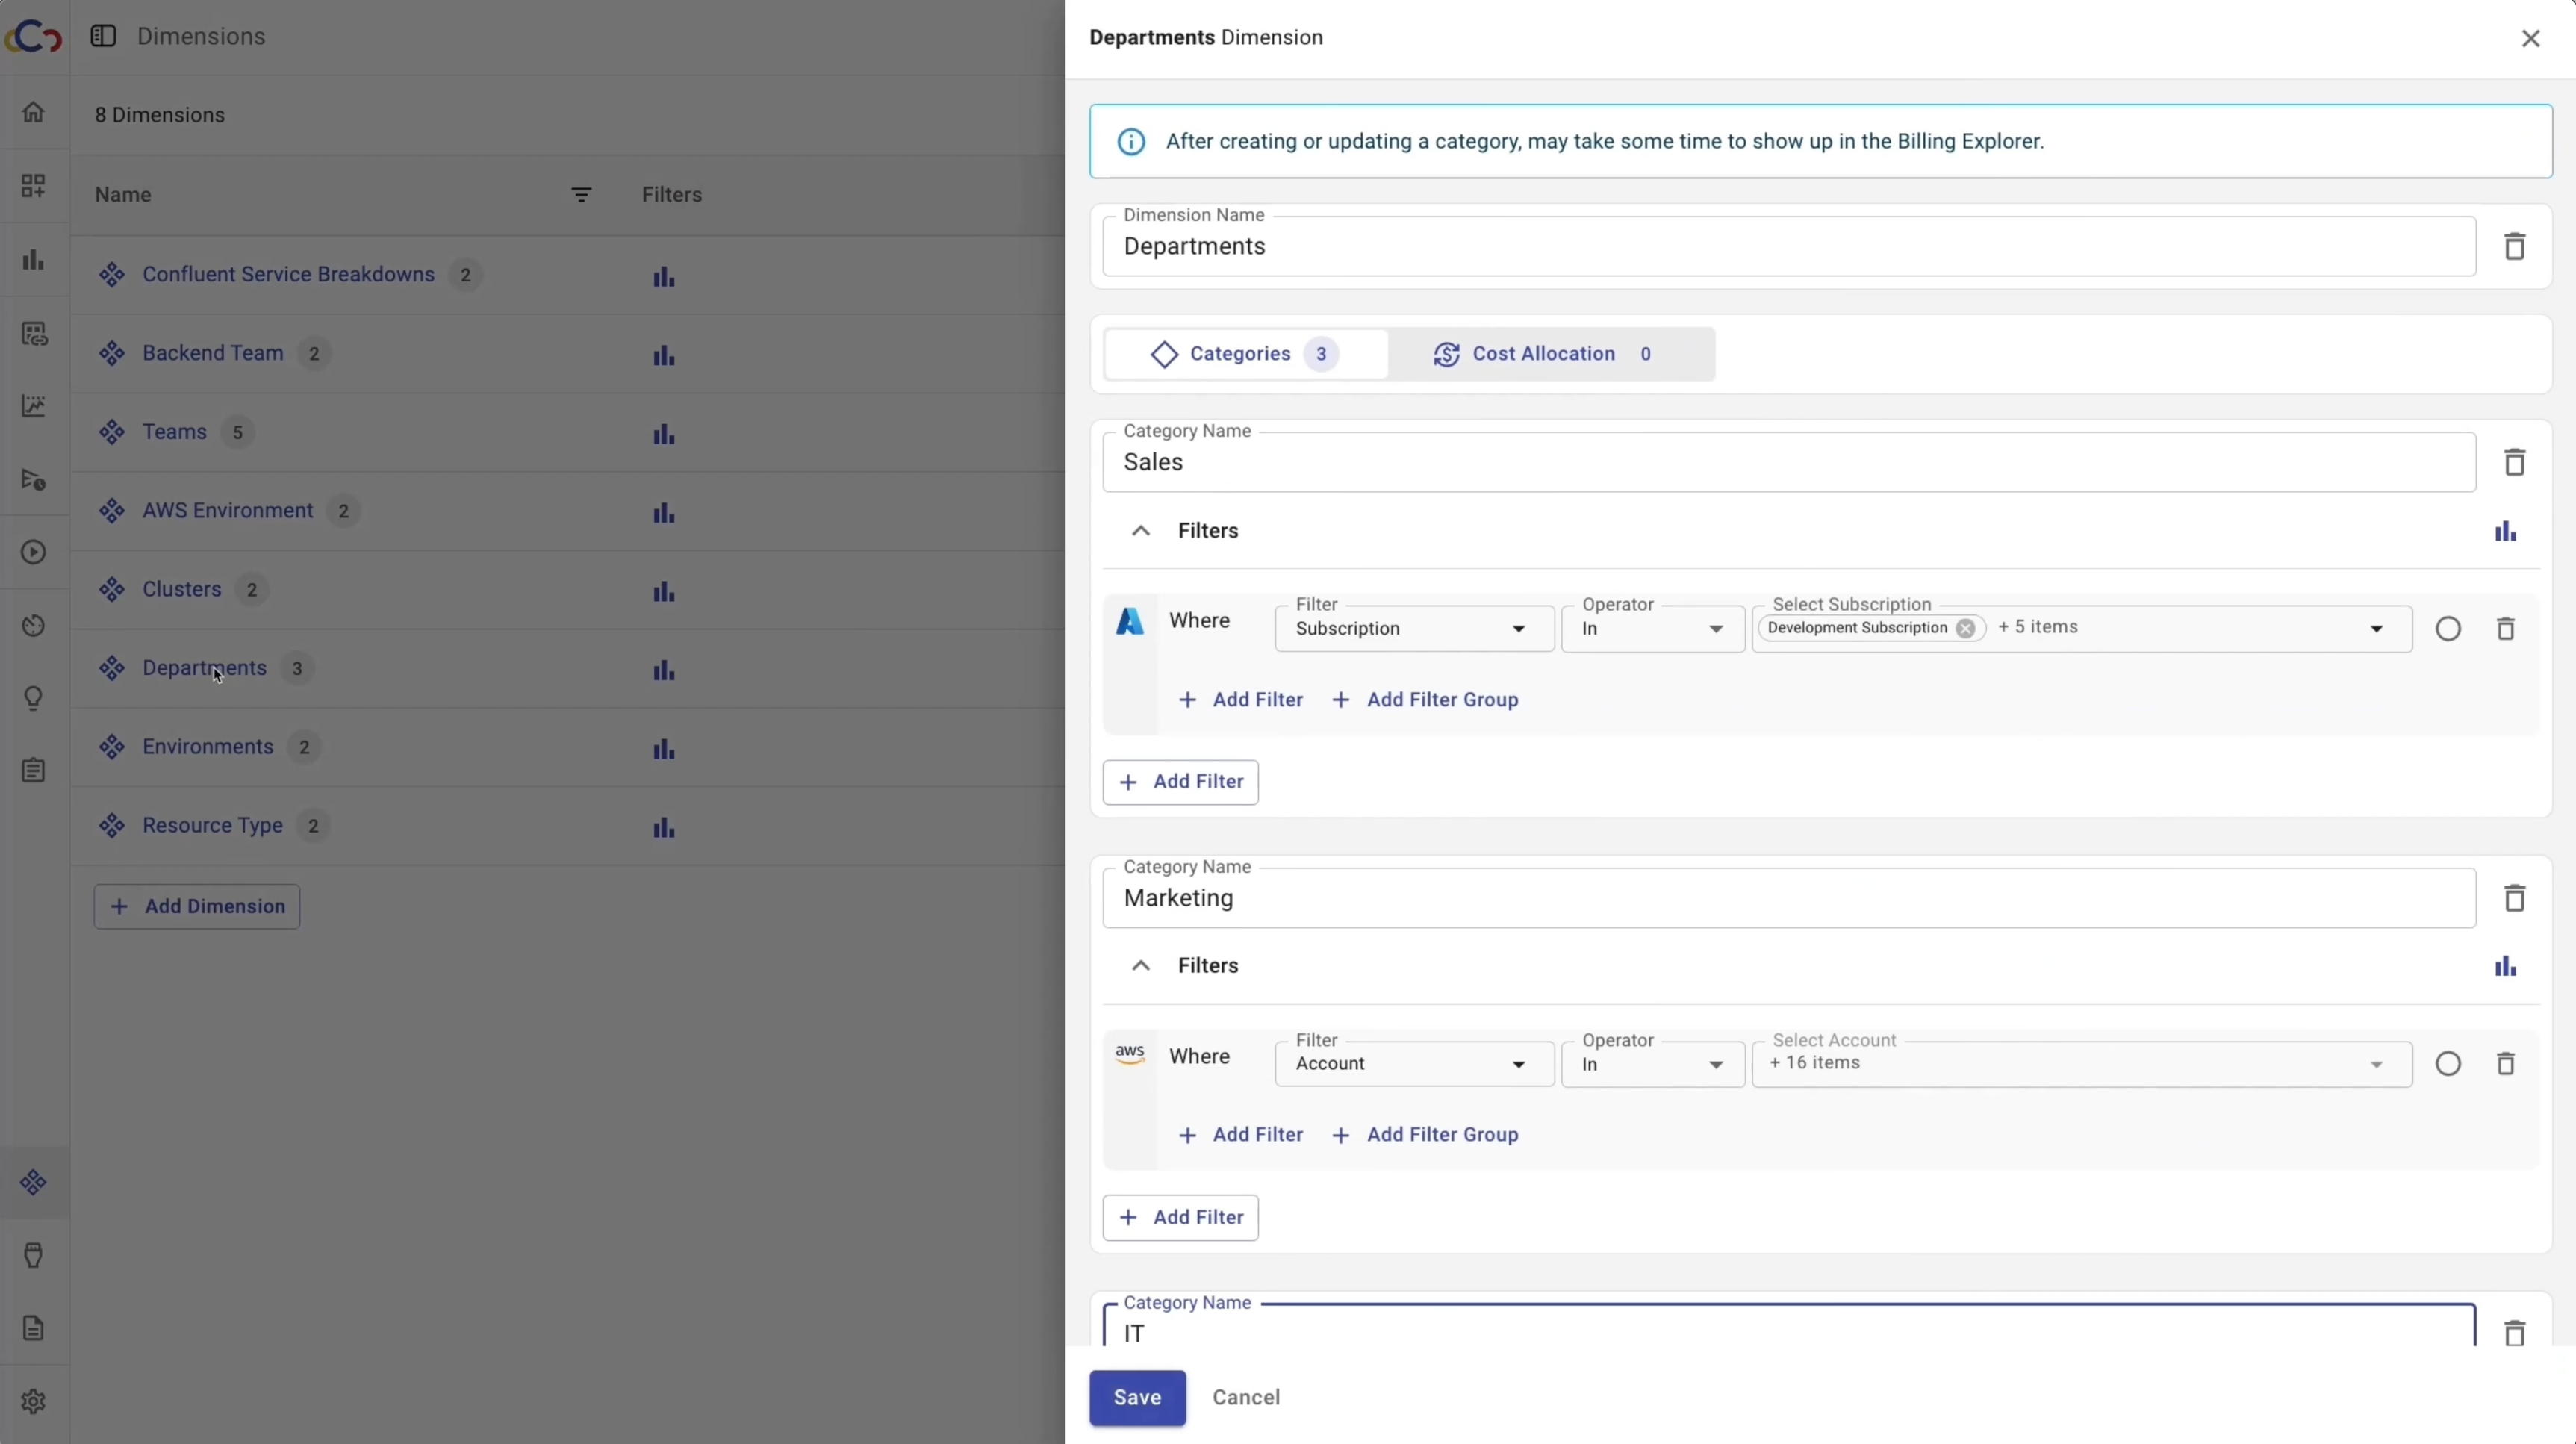This screenshot has width=2576, height=1444.
Task: Delete the Departments dimension with the trash icon
Action: click(2514, 246)
